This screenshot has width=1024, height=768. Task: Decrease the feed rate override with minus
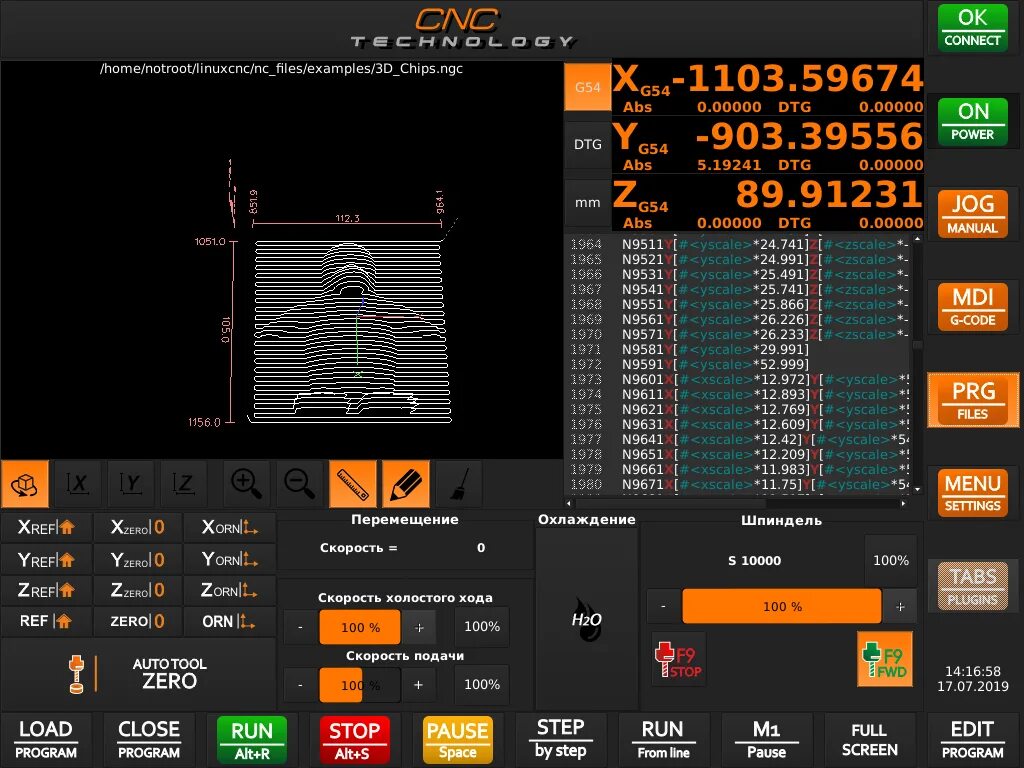coord(300,685)
